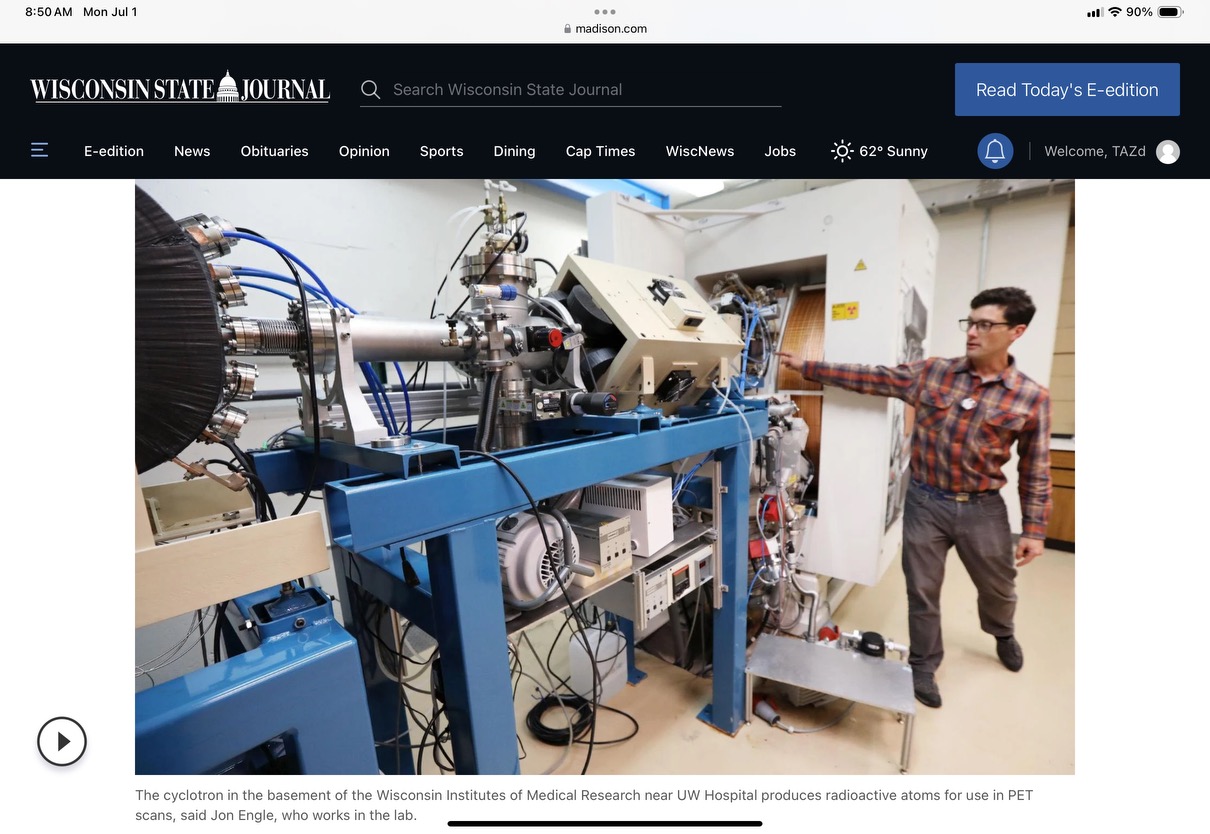Tap the cyclotron article photo
Screen dimensions: 1210x834
[605, 476]
